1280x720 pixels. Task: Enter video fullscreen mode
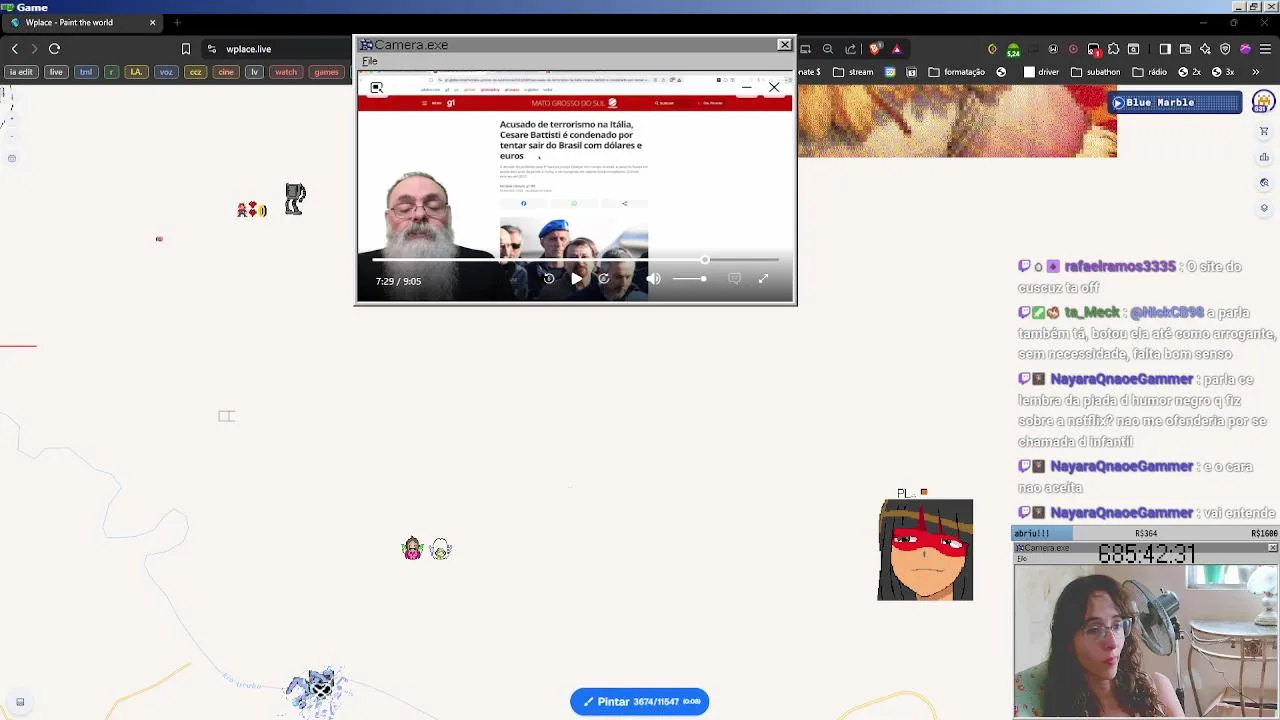pos(764,279)
